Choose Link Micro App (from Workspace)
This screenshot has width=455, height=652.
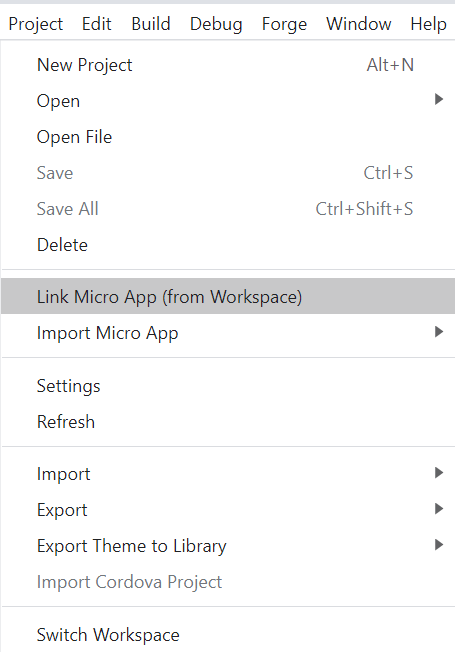228,296
